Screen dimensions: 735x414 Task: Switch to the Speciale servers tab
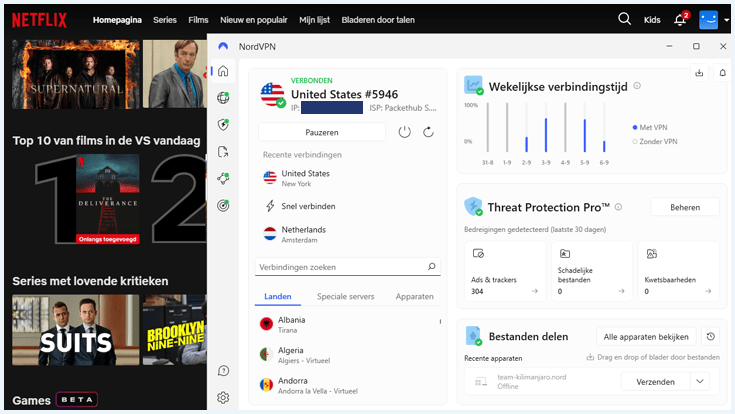coord(345,296)
